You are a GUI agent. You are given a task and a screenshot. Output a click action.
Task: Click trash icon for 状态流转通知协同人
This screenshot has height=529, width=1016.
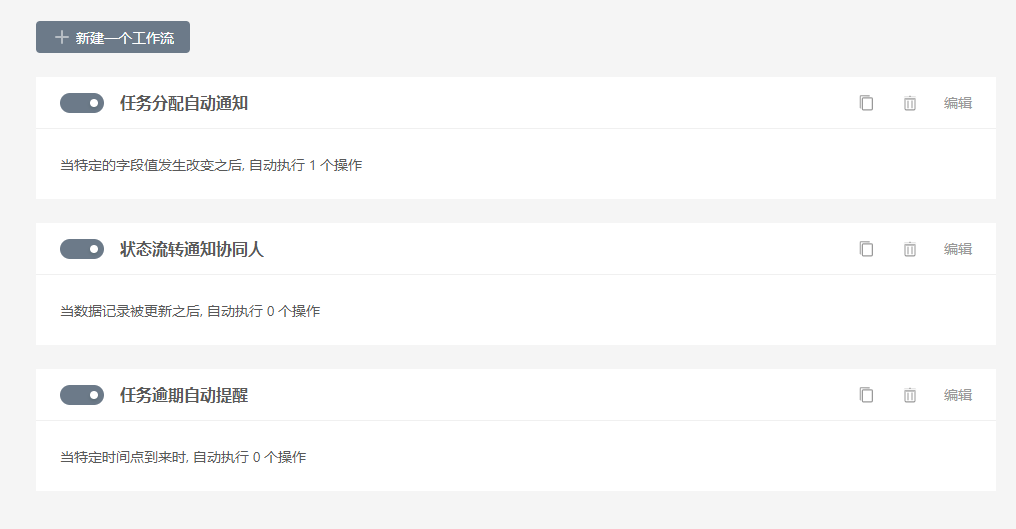910,249
